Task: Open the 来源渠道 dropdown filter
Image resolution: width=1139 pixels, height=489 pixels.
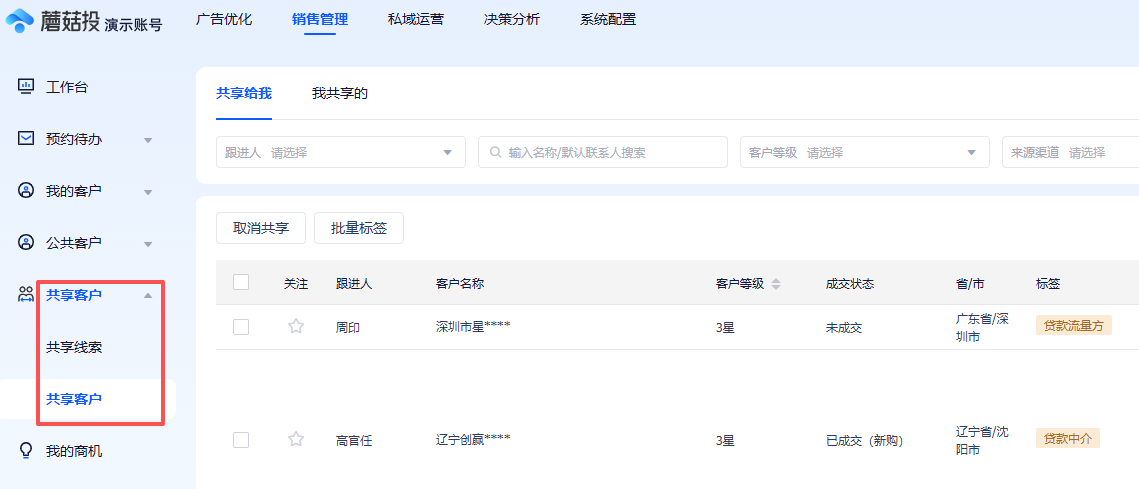Action: click(x=1070, y=153)
